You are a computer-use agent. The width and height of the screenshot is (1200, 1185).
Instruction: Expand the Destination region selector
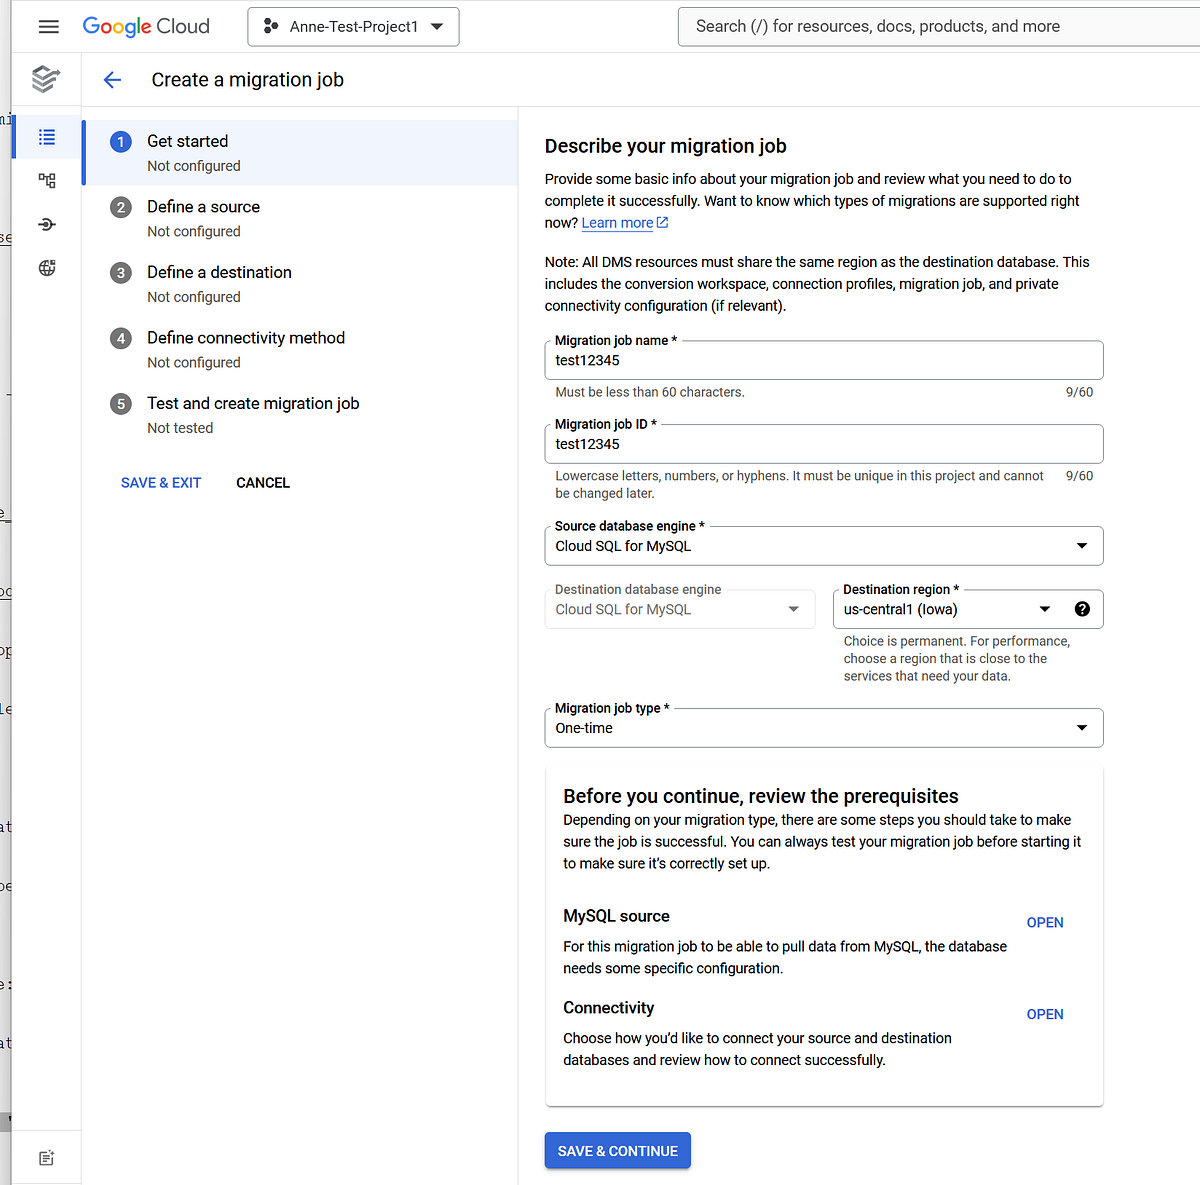(1044, 608)
